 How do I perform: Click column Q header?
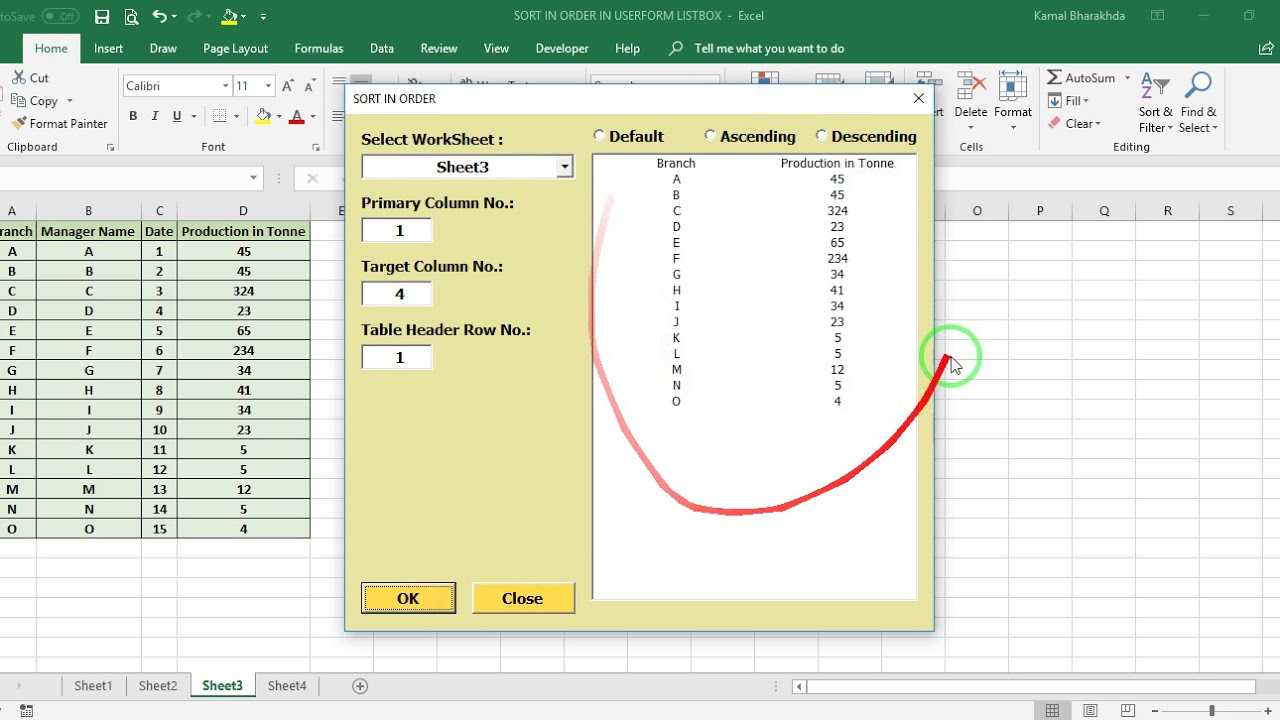1104,211
